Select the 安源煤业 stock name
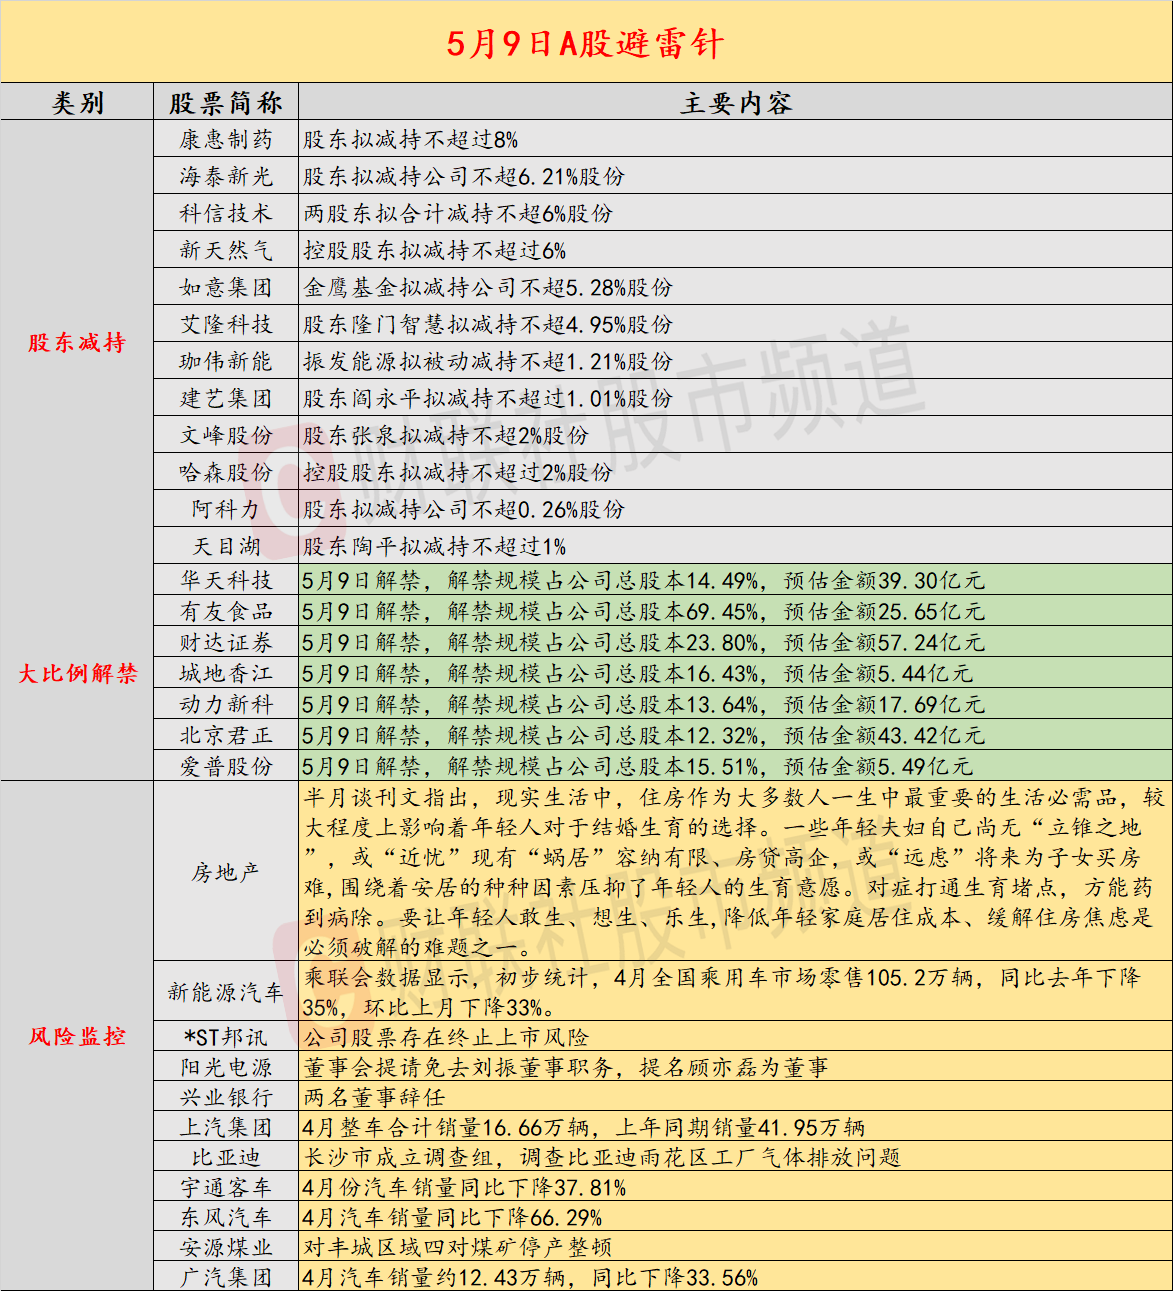Image resolution: width=1173 pixels, height=1291 pixels. (226, 1247)
